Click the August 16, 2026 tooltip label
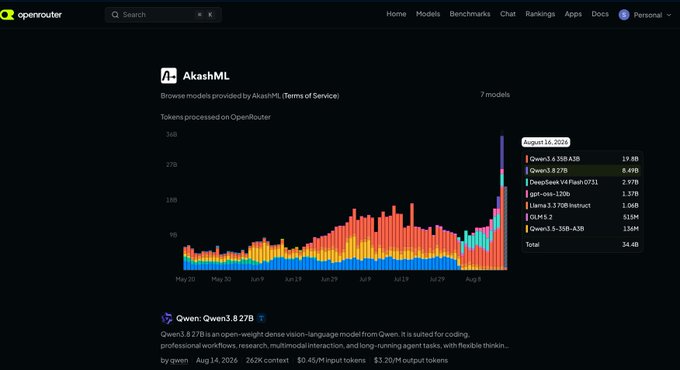 [546, 142]
